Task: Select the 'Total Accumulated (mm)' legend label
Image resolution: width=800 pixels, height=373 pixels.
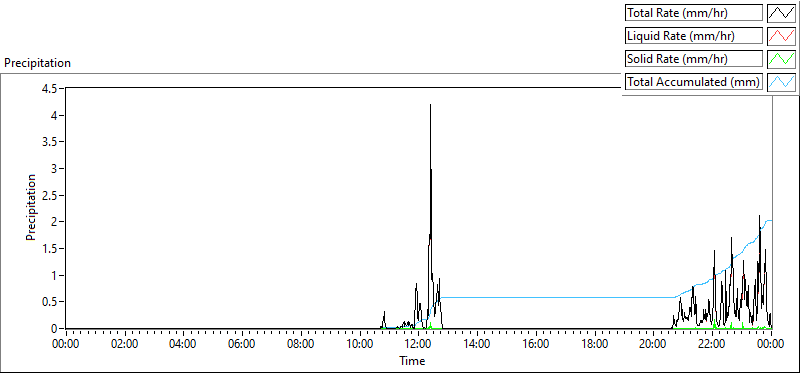Action: pyautogui.click(x=694, y=82)
